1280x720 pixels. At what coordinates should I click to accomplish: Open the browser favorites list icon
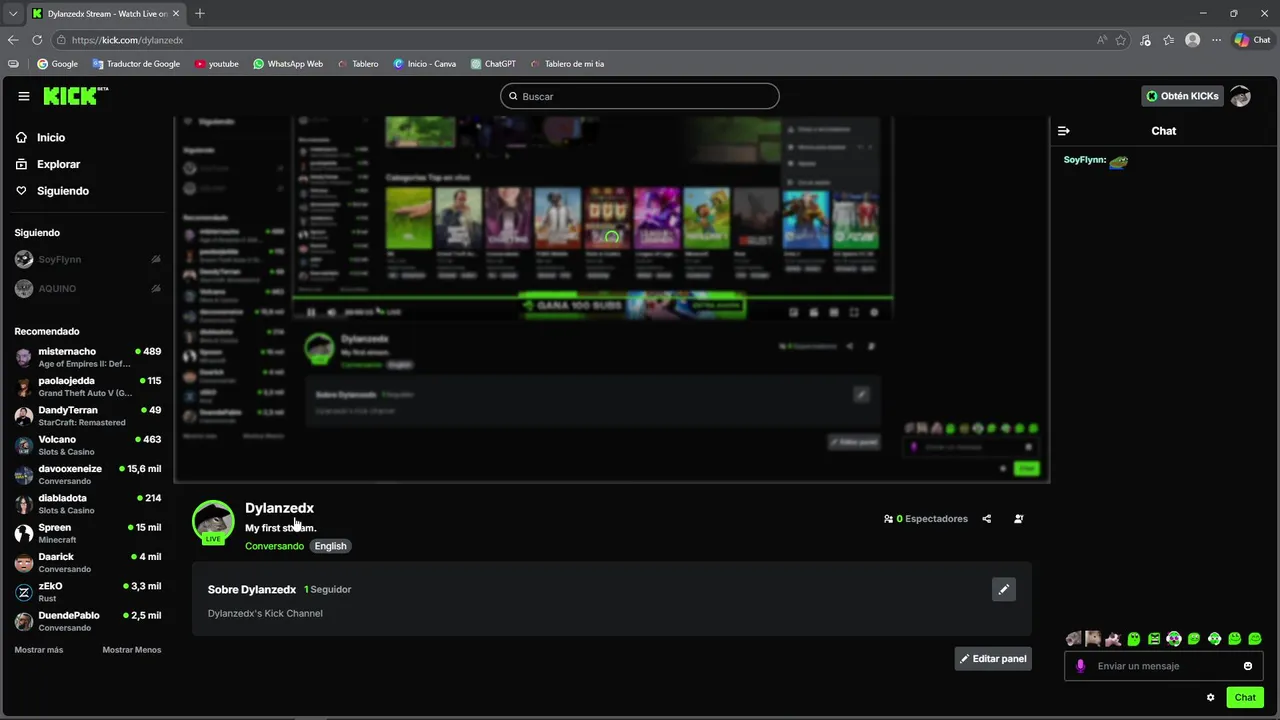click(1168, 40)
